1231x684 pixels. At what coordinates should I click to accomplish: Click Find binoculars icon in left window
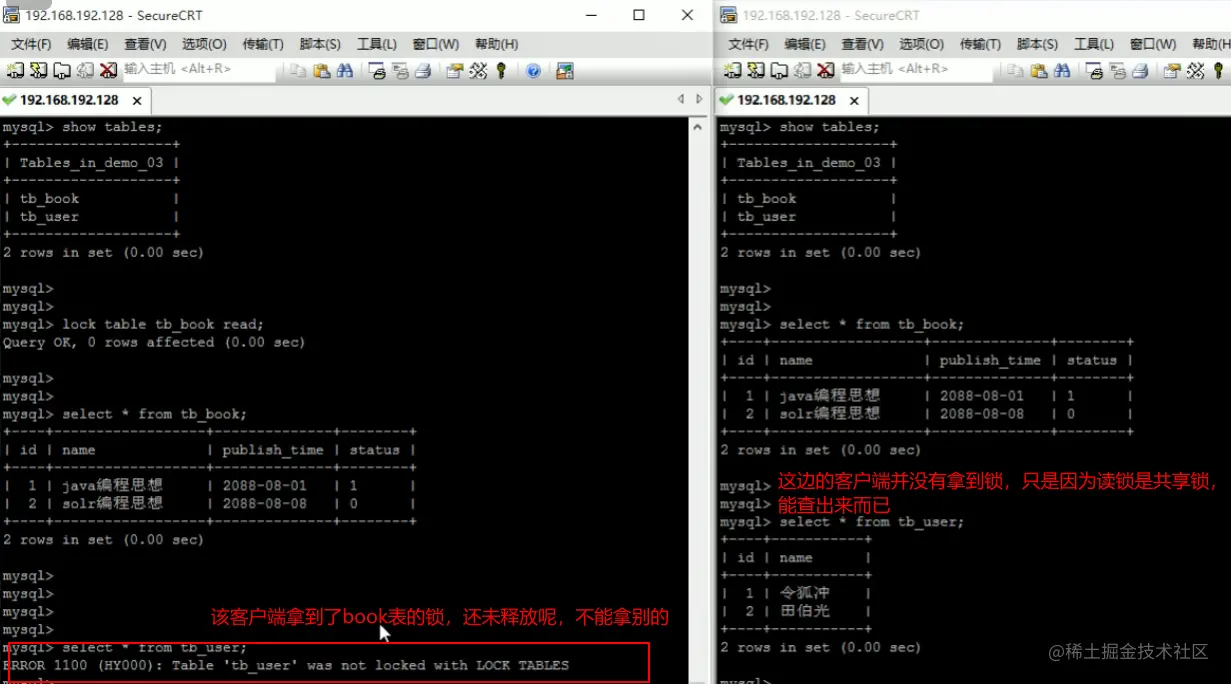[345, 70]
